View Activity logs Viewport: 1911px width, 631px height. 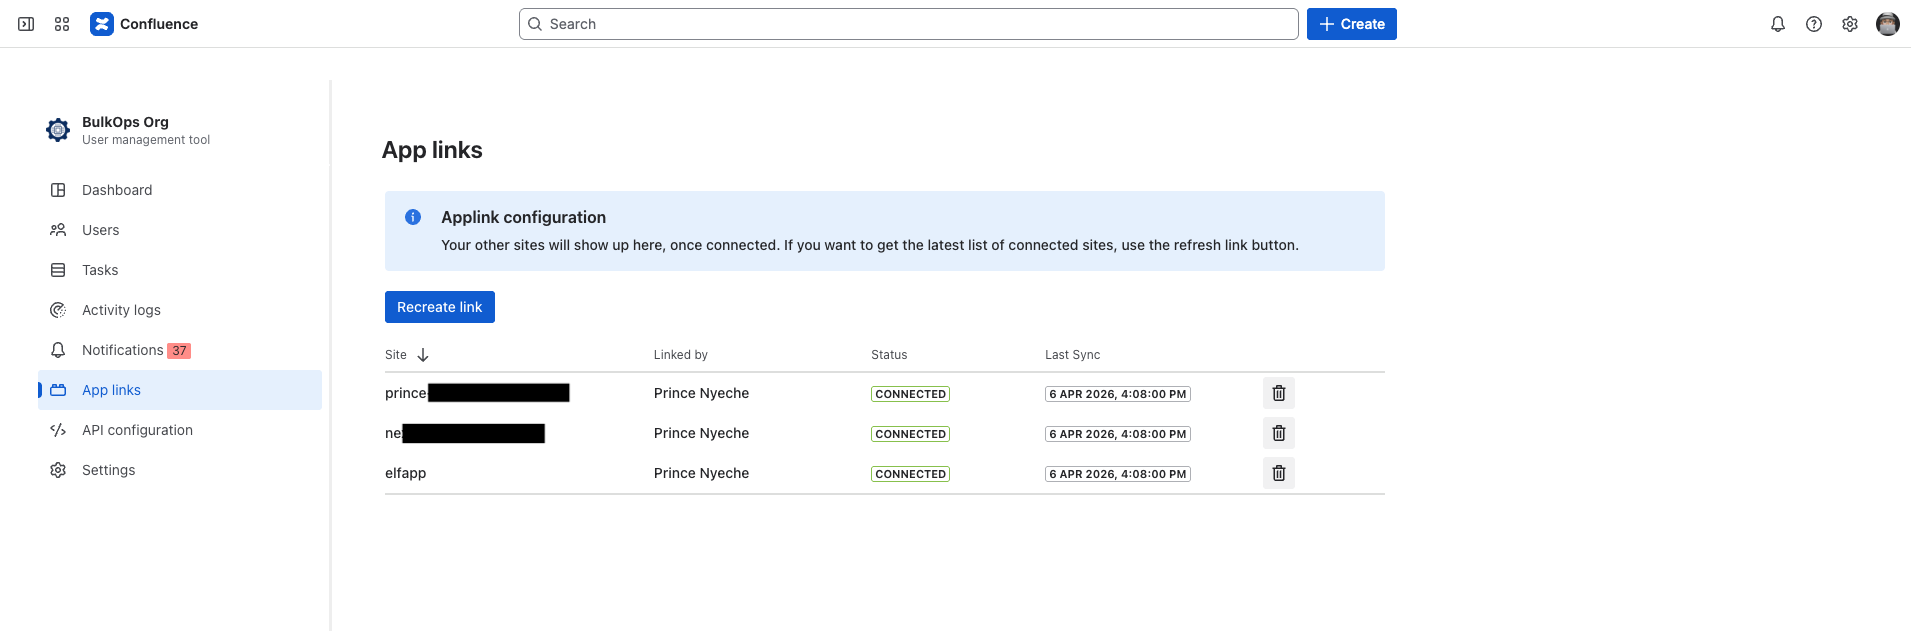pyautogui.click(x=180, y=310)
